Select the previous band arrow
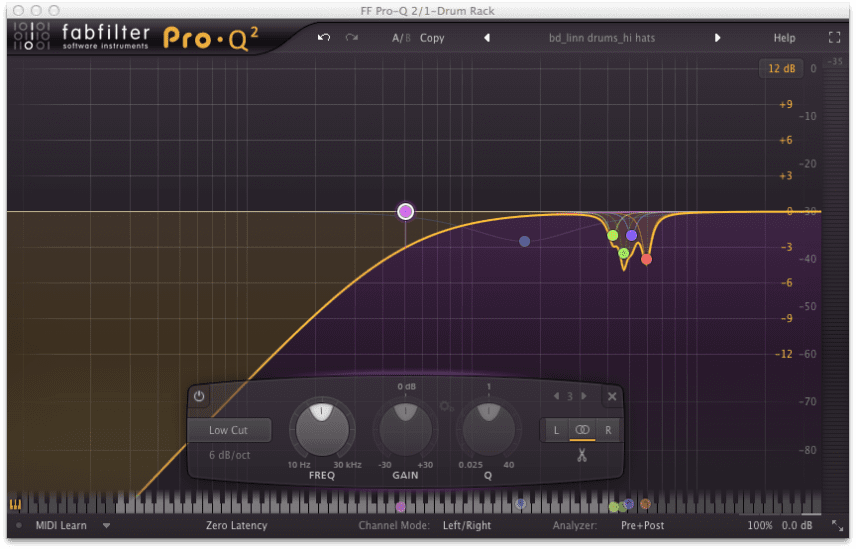Viewport: 856px width, 549px height. 556,396
